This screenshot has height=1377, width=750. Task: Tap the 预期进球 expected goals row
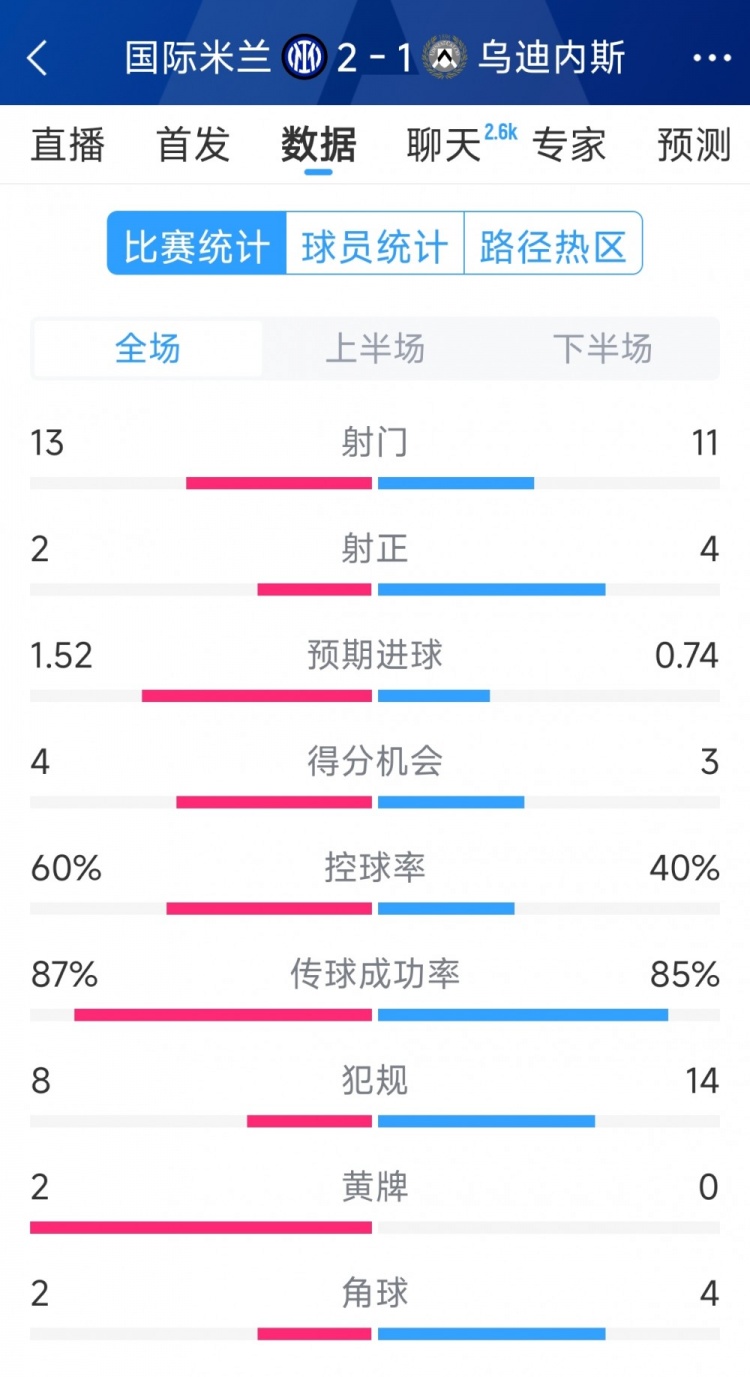coord(375,655)
